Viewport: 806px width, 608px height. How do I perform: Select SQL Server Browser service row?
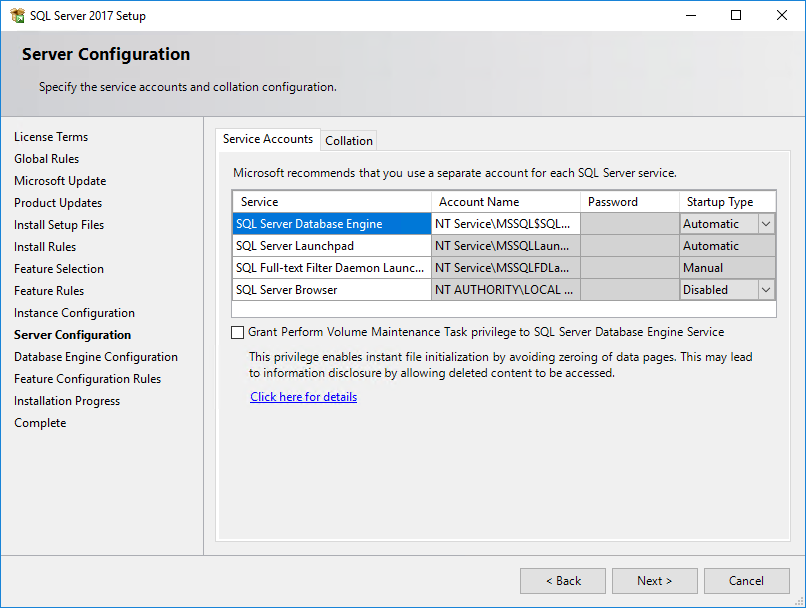click(x=332, y=290)
